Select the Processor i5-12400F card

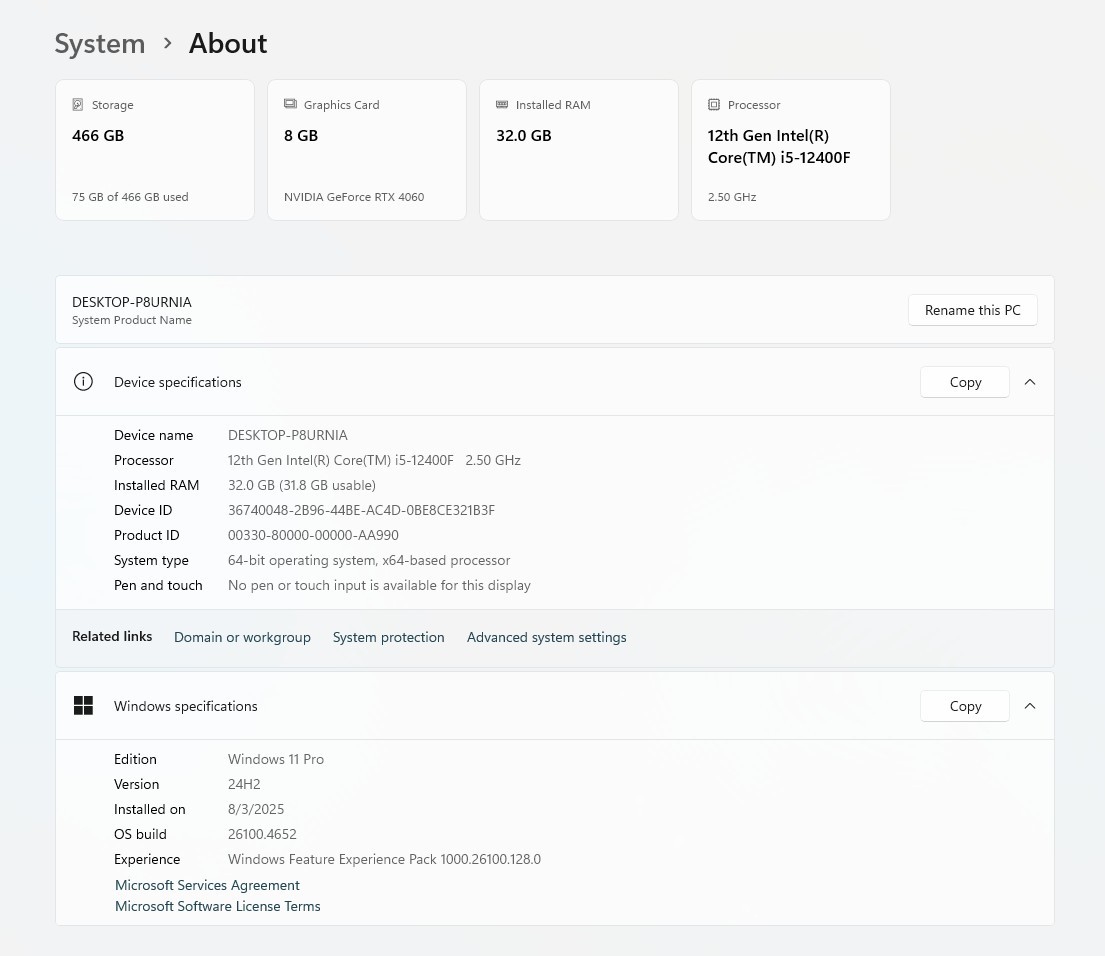791,150
